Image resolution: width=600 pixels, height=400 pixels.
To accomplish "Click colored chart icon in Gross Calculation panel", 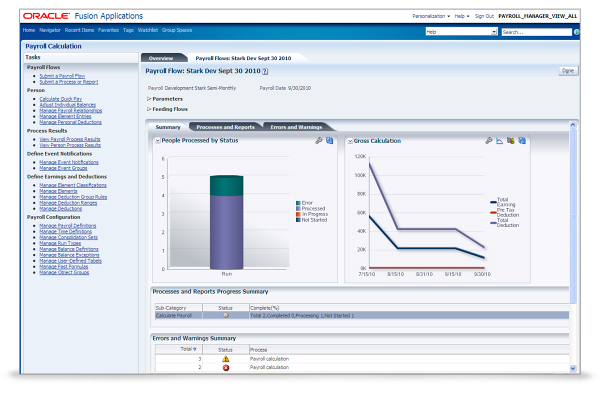I will [x=510, y=141].
